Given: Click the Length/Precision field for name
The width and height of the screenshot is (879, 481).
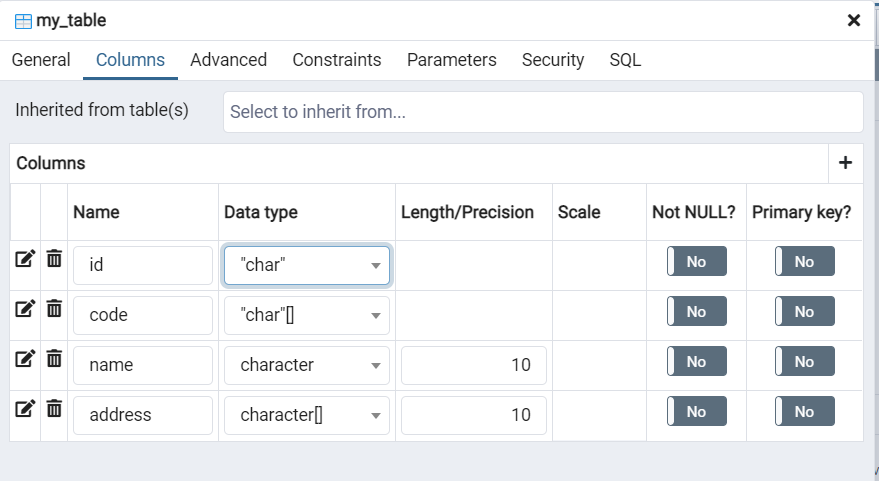Looking at the screenshot, I should click(474, 366).
